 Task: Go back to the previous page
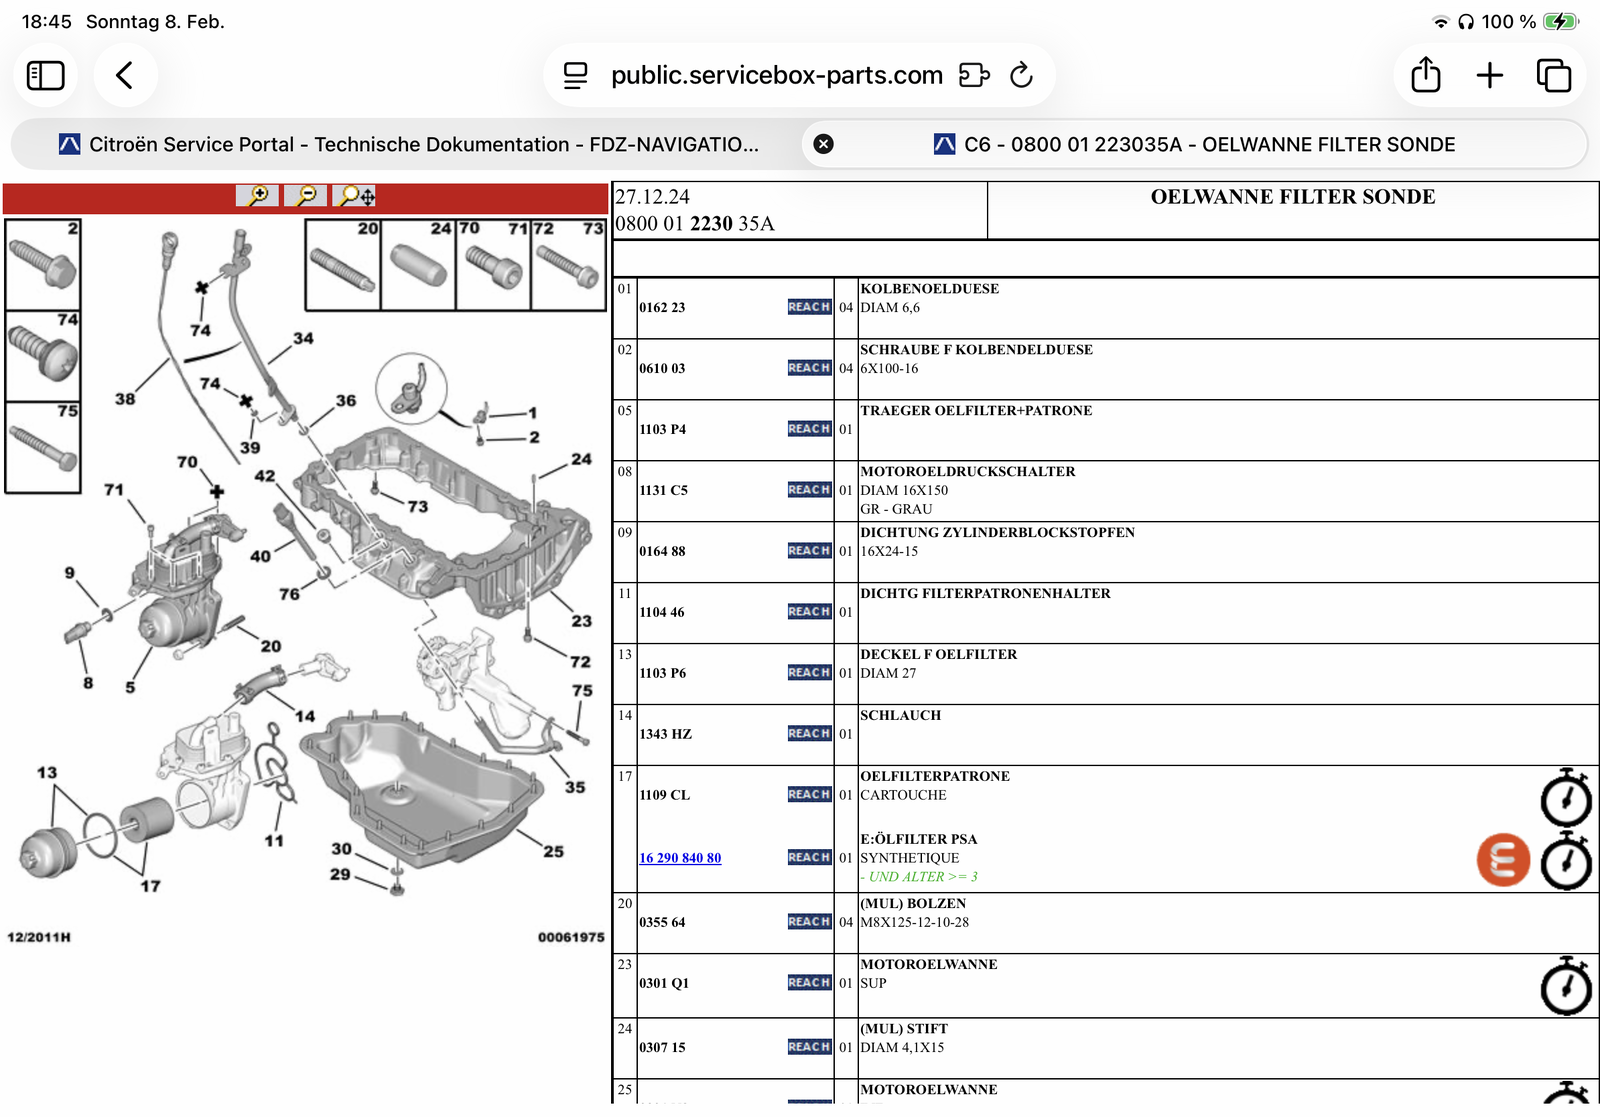[125, 75]
